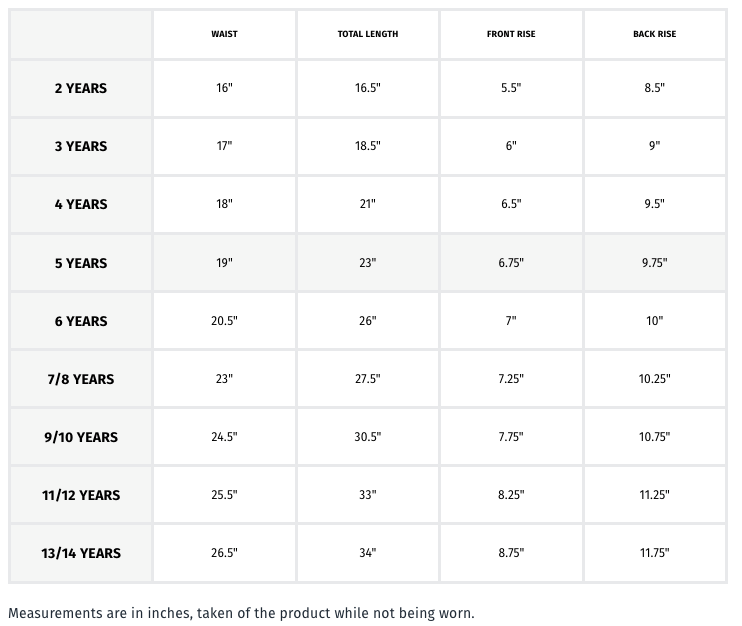
Task: Click the TOTAL LENGTH column header
Action: [368, 34]
